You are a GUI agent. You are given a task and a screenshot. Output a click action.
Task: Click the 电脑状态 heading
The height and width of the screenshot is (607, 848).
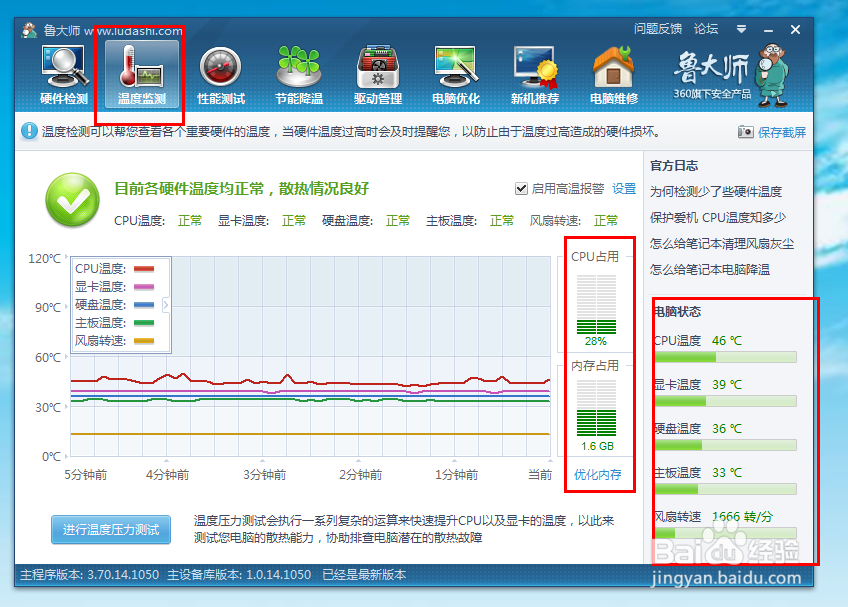tap(677, 312)
